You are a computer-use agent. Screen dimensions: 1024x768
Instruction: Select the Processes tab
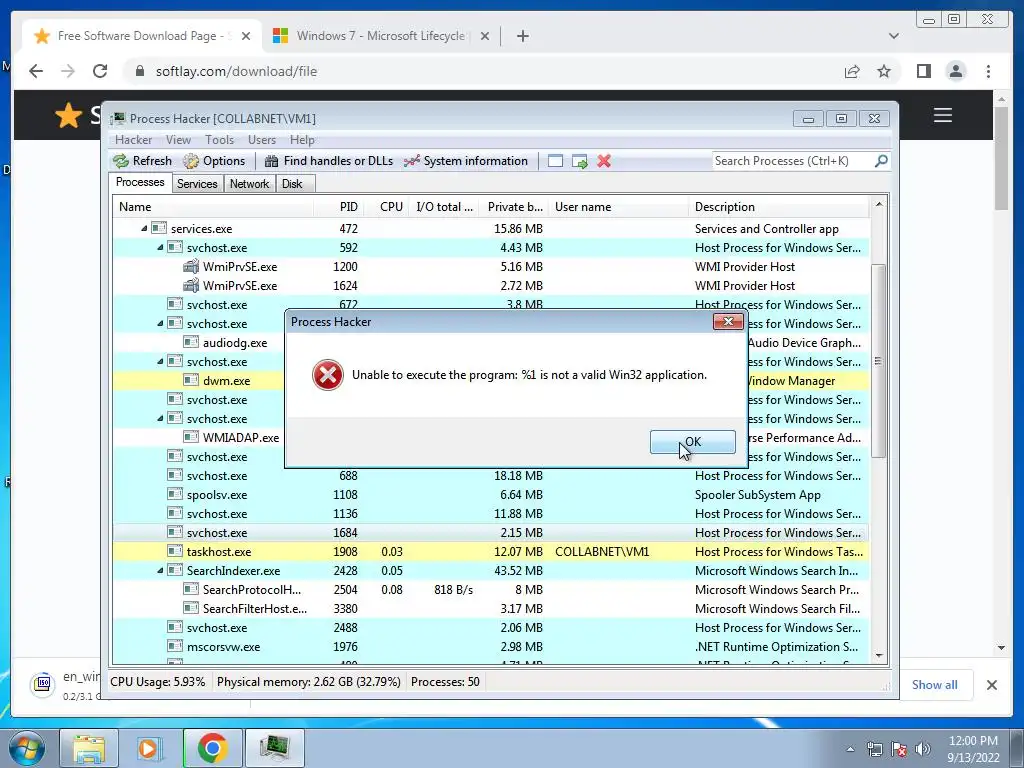[x=140, y=182]
